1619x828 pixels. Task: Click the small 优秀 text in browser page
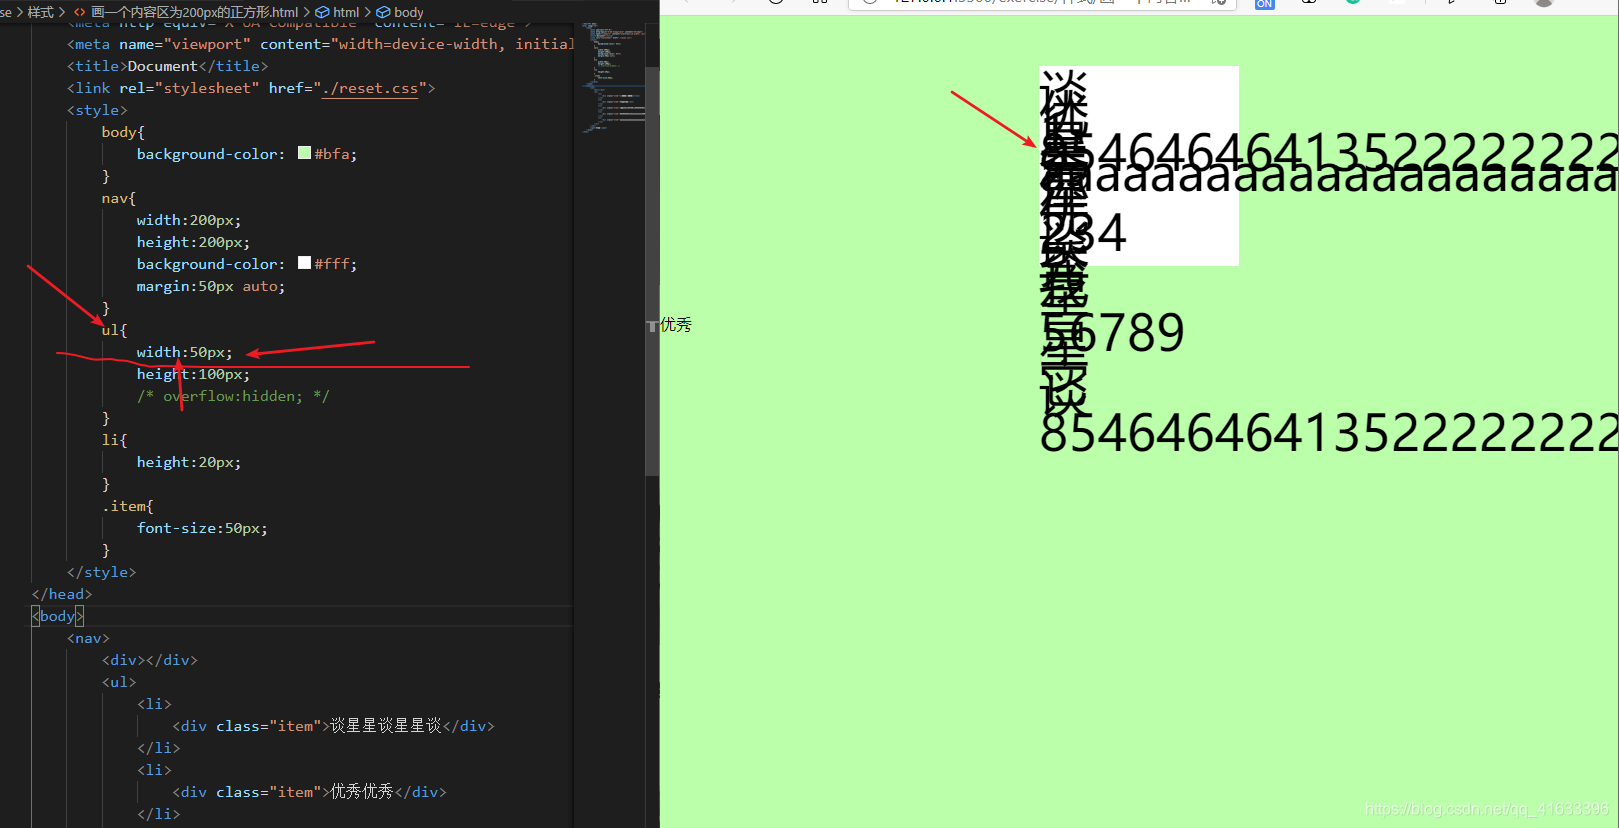pos(676,325)
